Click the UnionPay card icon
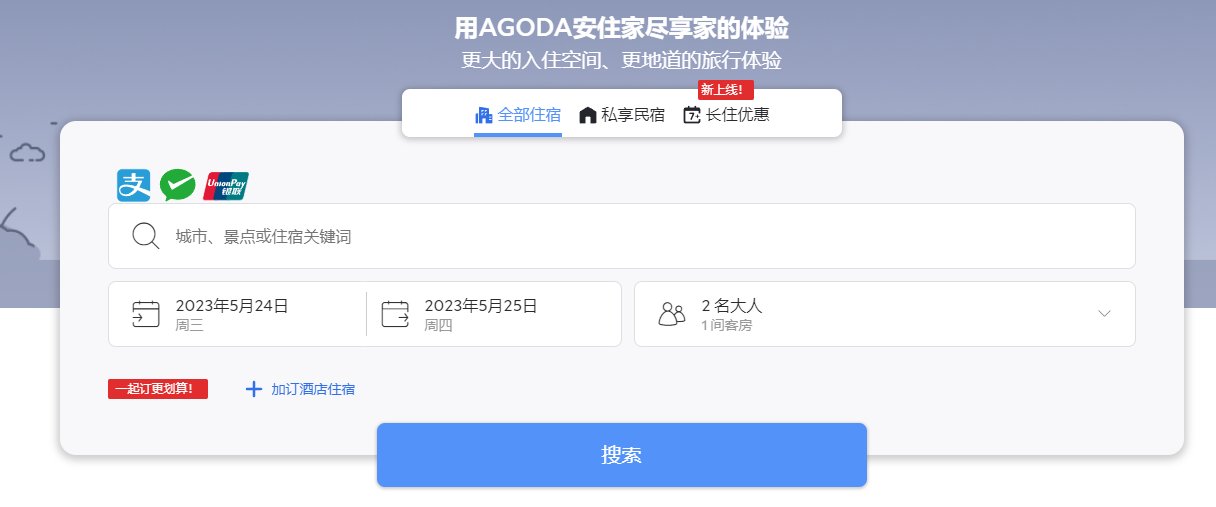 tap(226, 186)
